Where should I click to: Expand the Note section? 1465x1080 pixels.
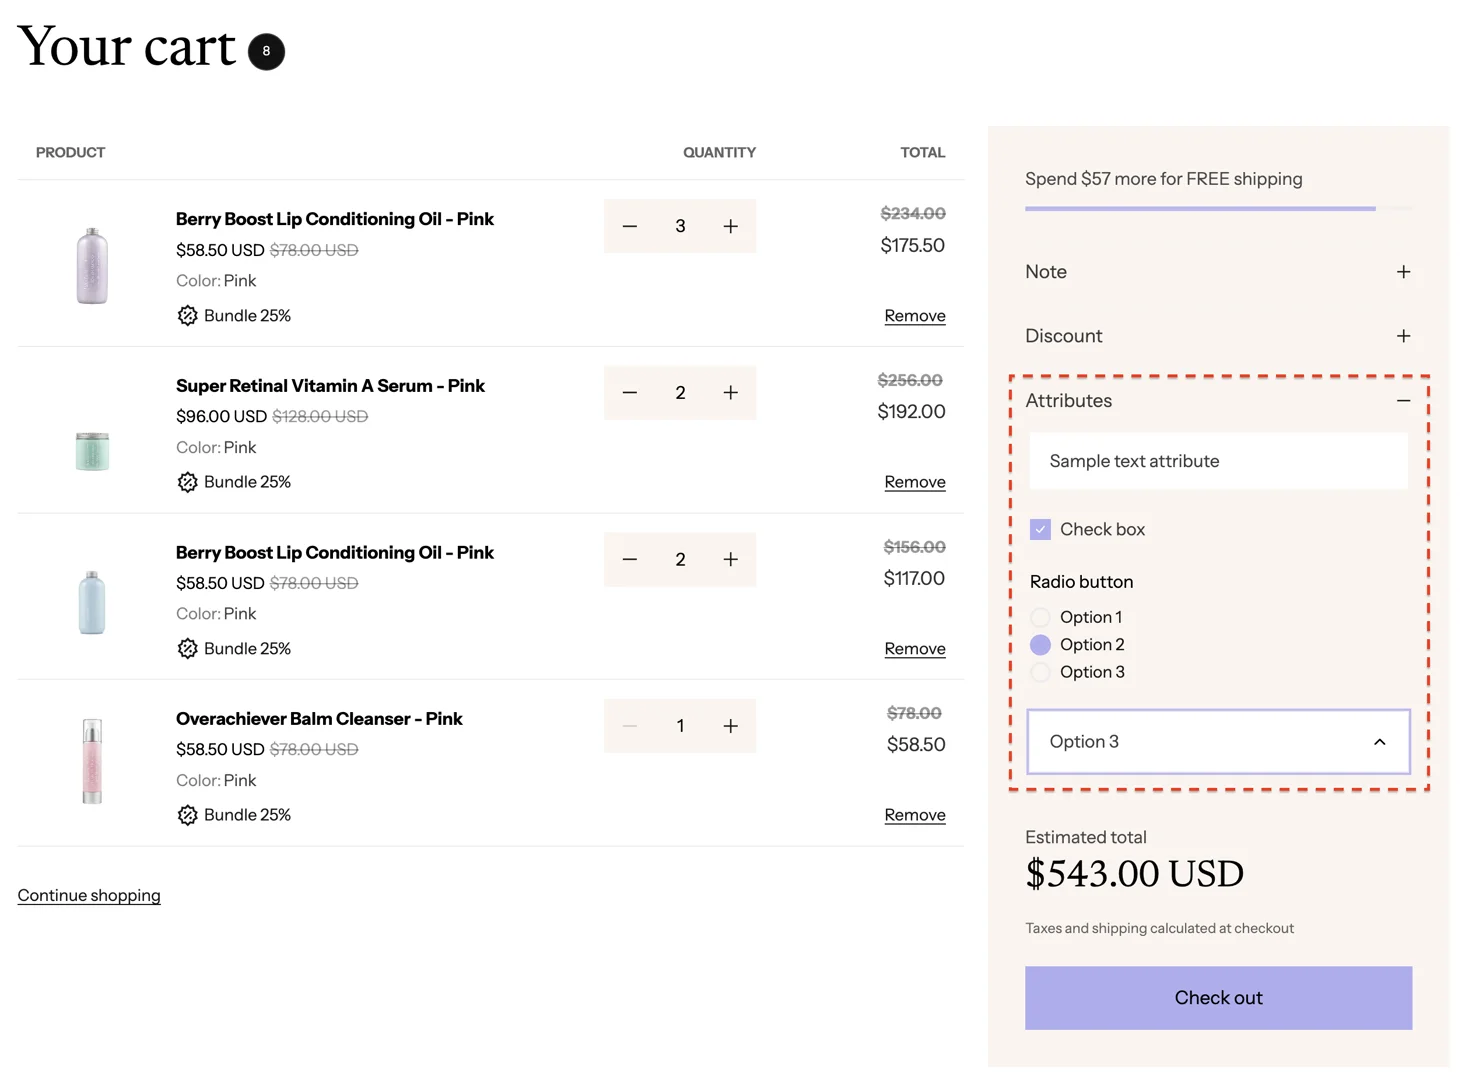[x=1403, y=271]
